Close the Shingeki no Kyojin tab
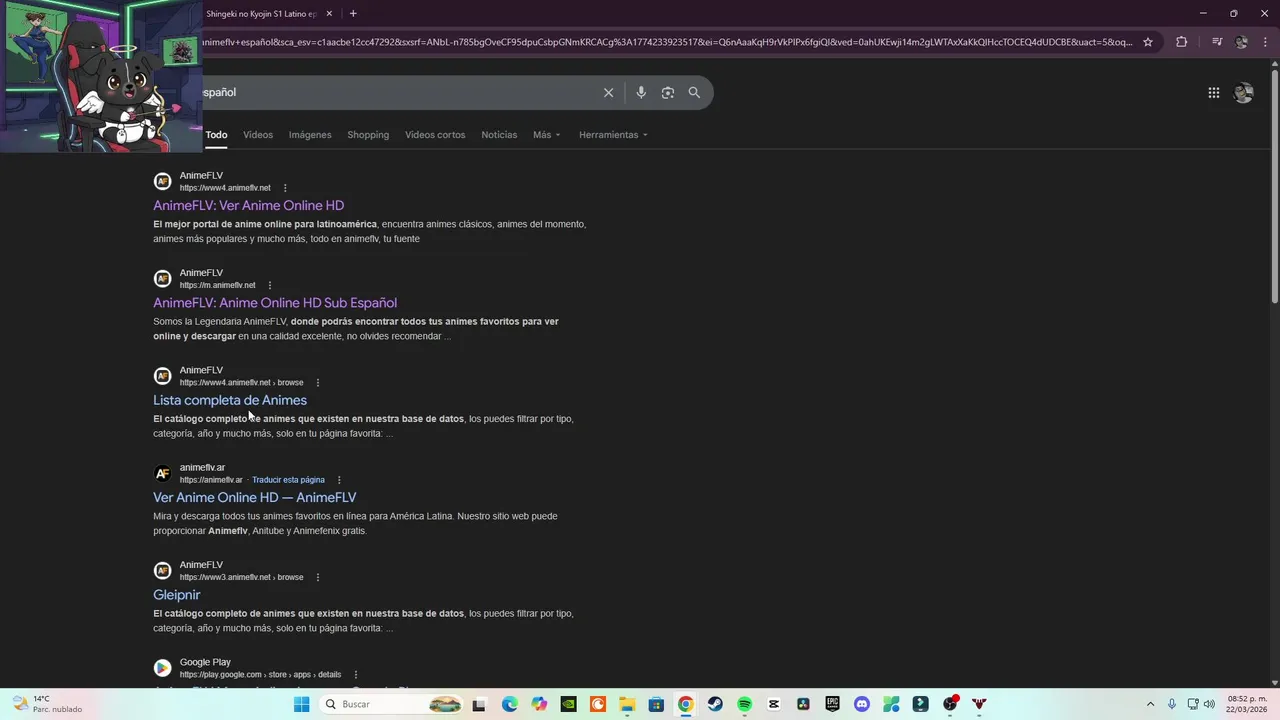The width and height of the screenshot is (1280, 720). click(329, 14)
